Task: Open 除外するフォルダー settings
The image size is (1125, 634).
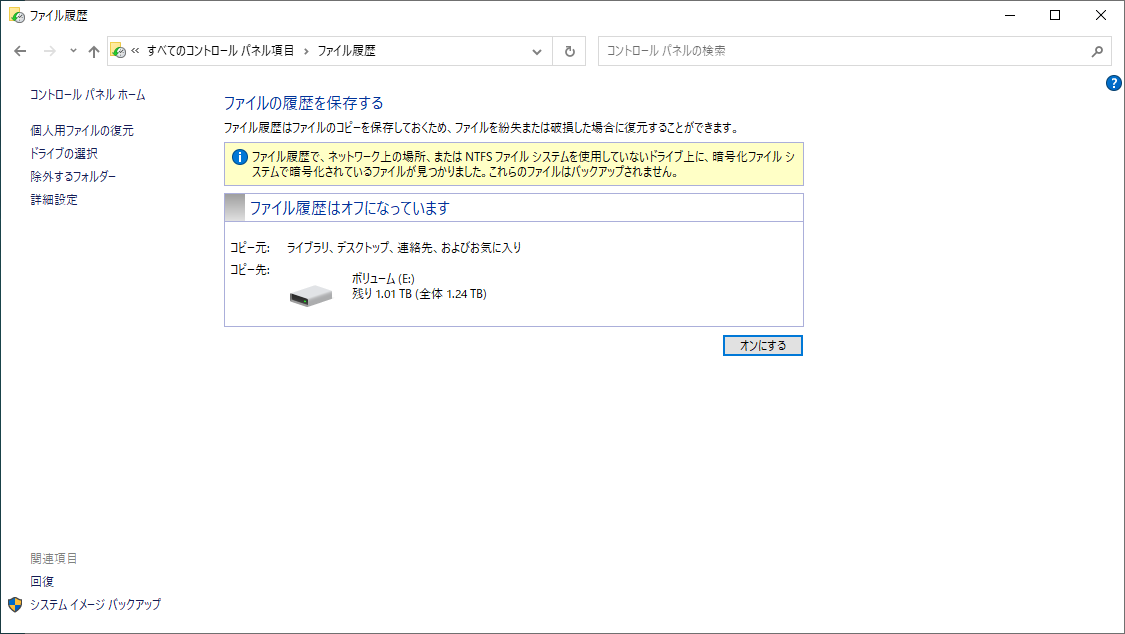Action: 71,176
